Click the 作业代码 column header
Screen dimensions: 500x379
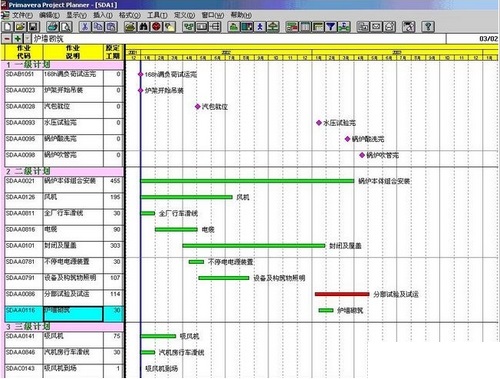tap(24, 52)
